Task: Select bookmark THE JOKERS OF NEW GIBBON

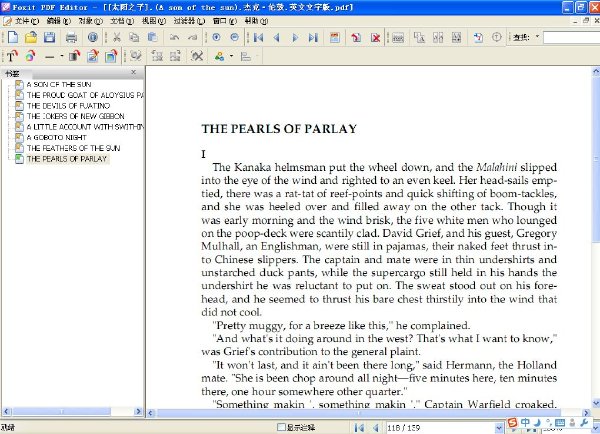Action: 75,116
